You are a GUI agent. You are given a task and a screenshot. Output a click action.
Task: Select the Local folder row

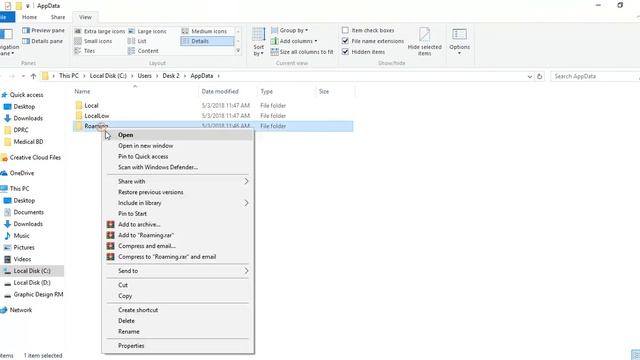click(212, 105)
